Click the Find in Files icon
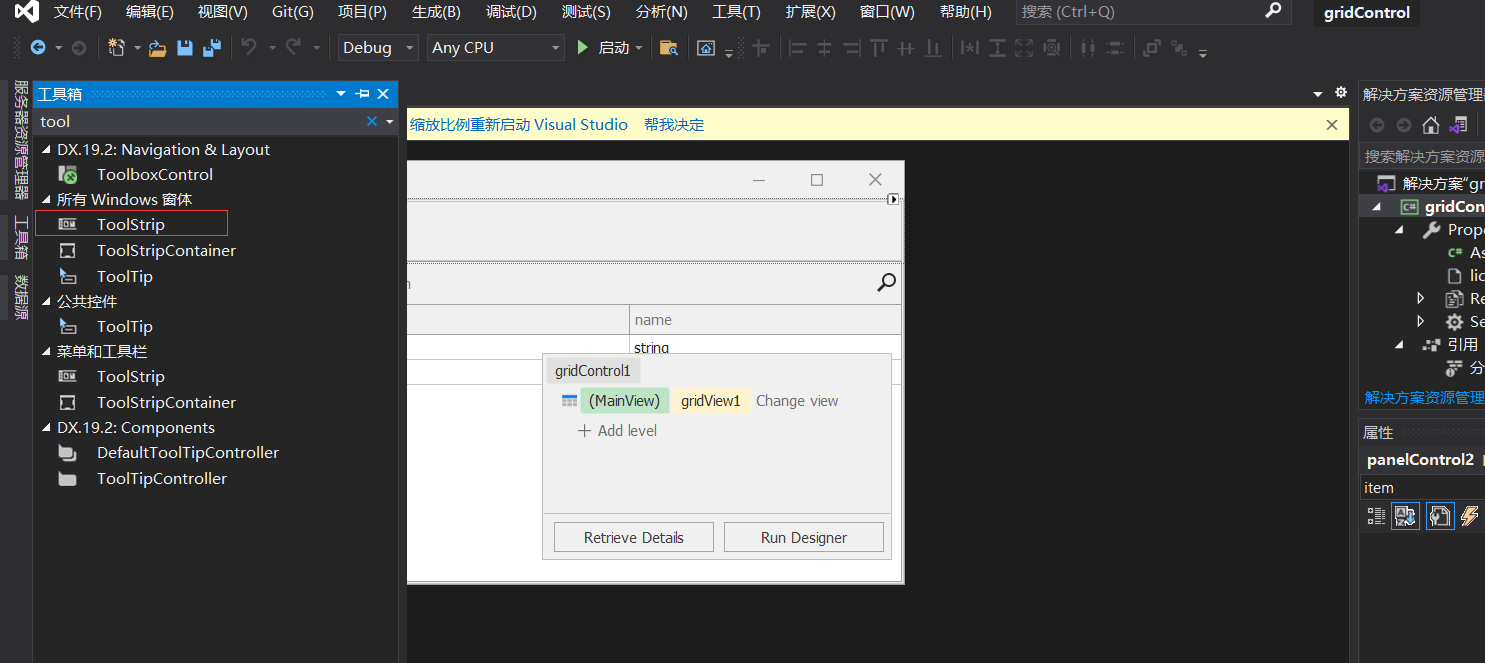The height and width of the screenshot is (663, 1485). pyautogui.click(x=668, y=47)
